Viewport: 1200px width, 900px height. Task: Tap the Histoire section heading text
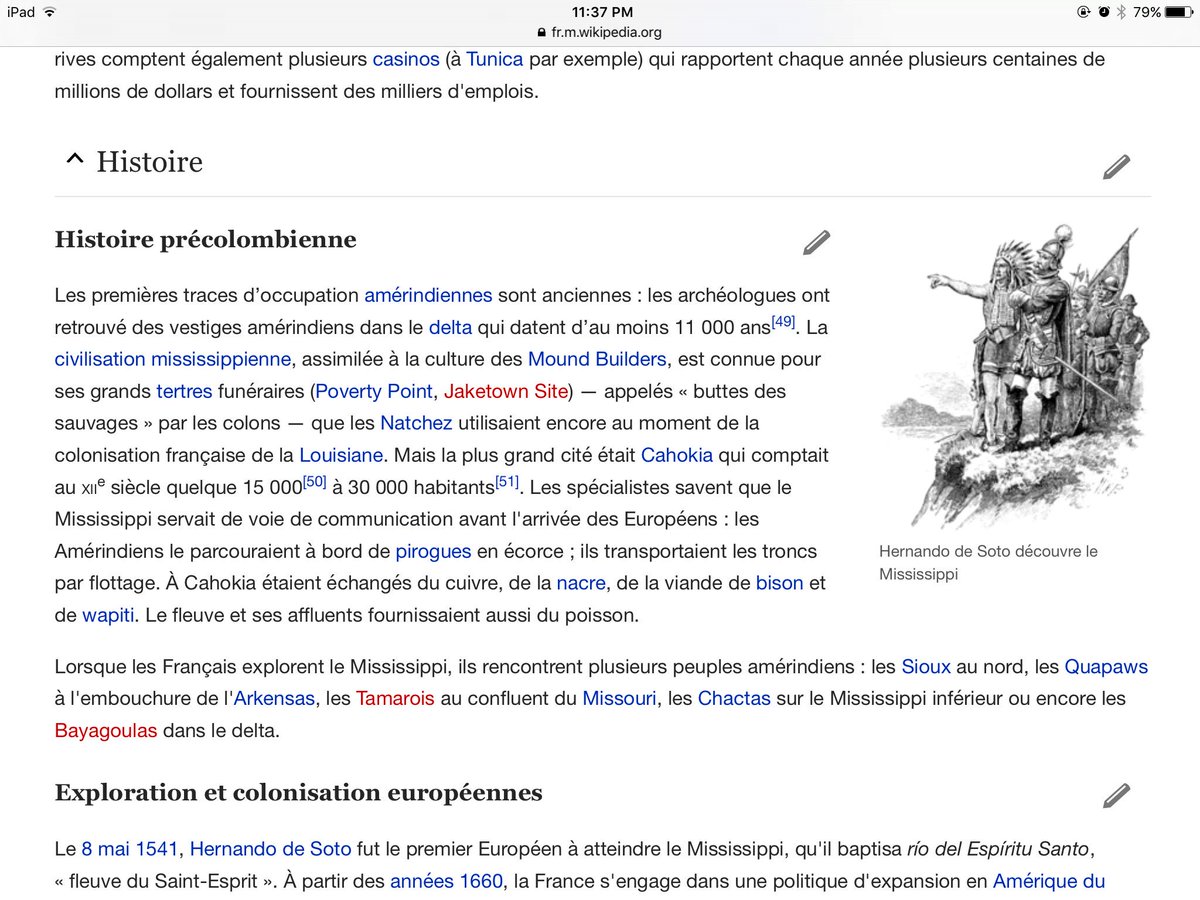[149, 162]
